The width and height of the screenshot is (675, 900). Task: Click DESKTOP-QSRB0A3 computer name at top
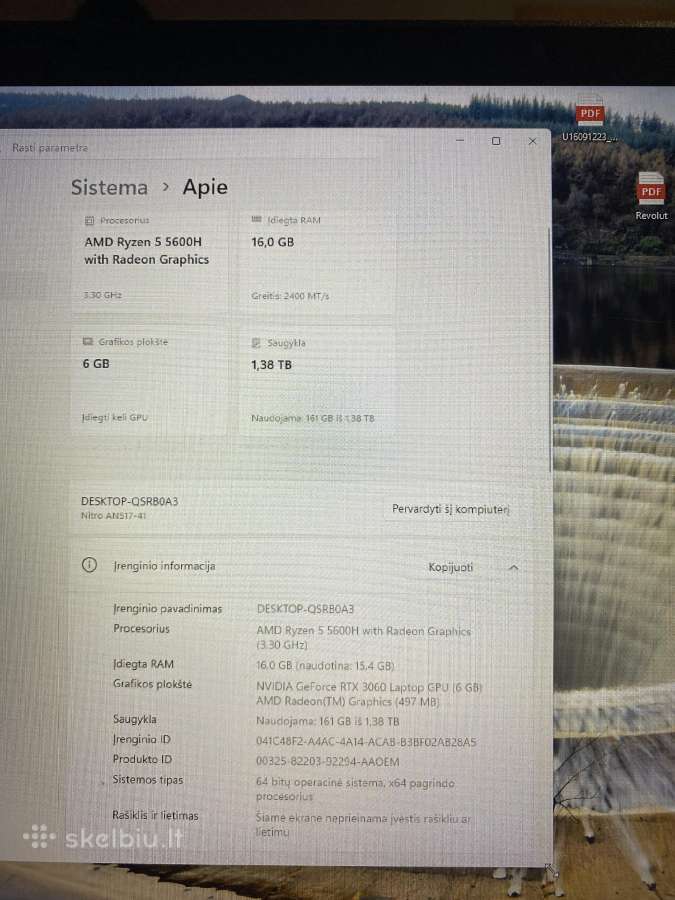[130, 501]
